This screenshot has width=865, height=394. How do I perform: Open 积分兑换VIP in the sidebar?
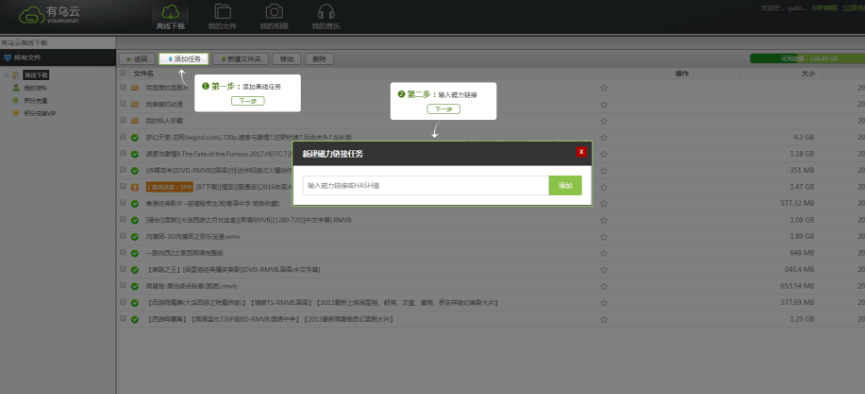(x=40, y=113)
